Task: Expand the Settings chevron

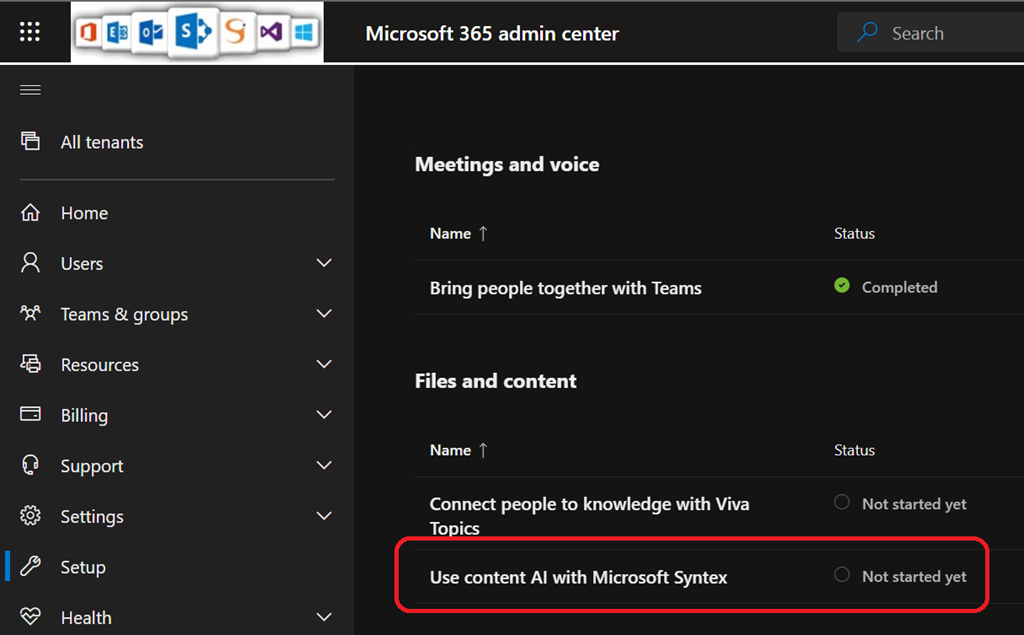Action: pos(323,516)
